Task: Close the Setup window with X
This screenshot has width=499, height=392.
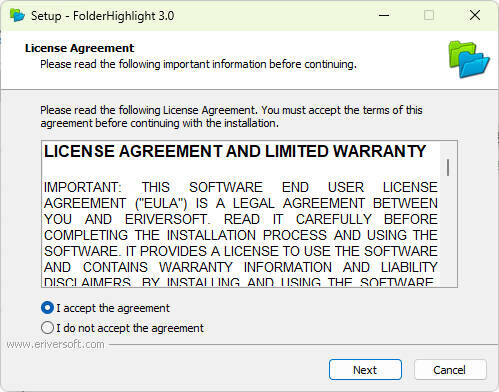Action: [475, 15]
